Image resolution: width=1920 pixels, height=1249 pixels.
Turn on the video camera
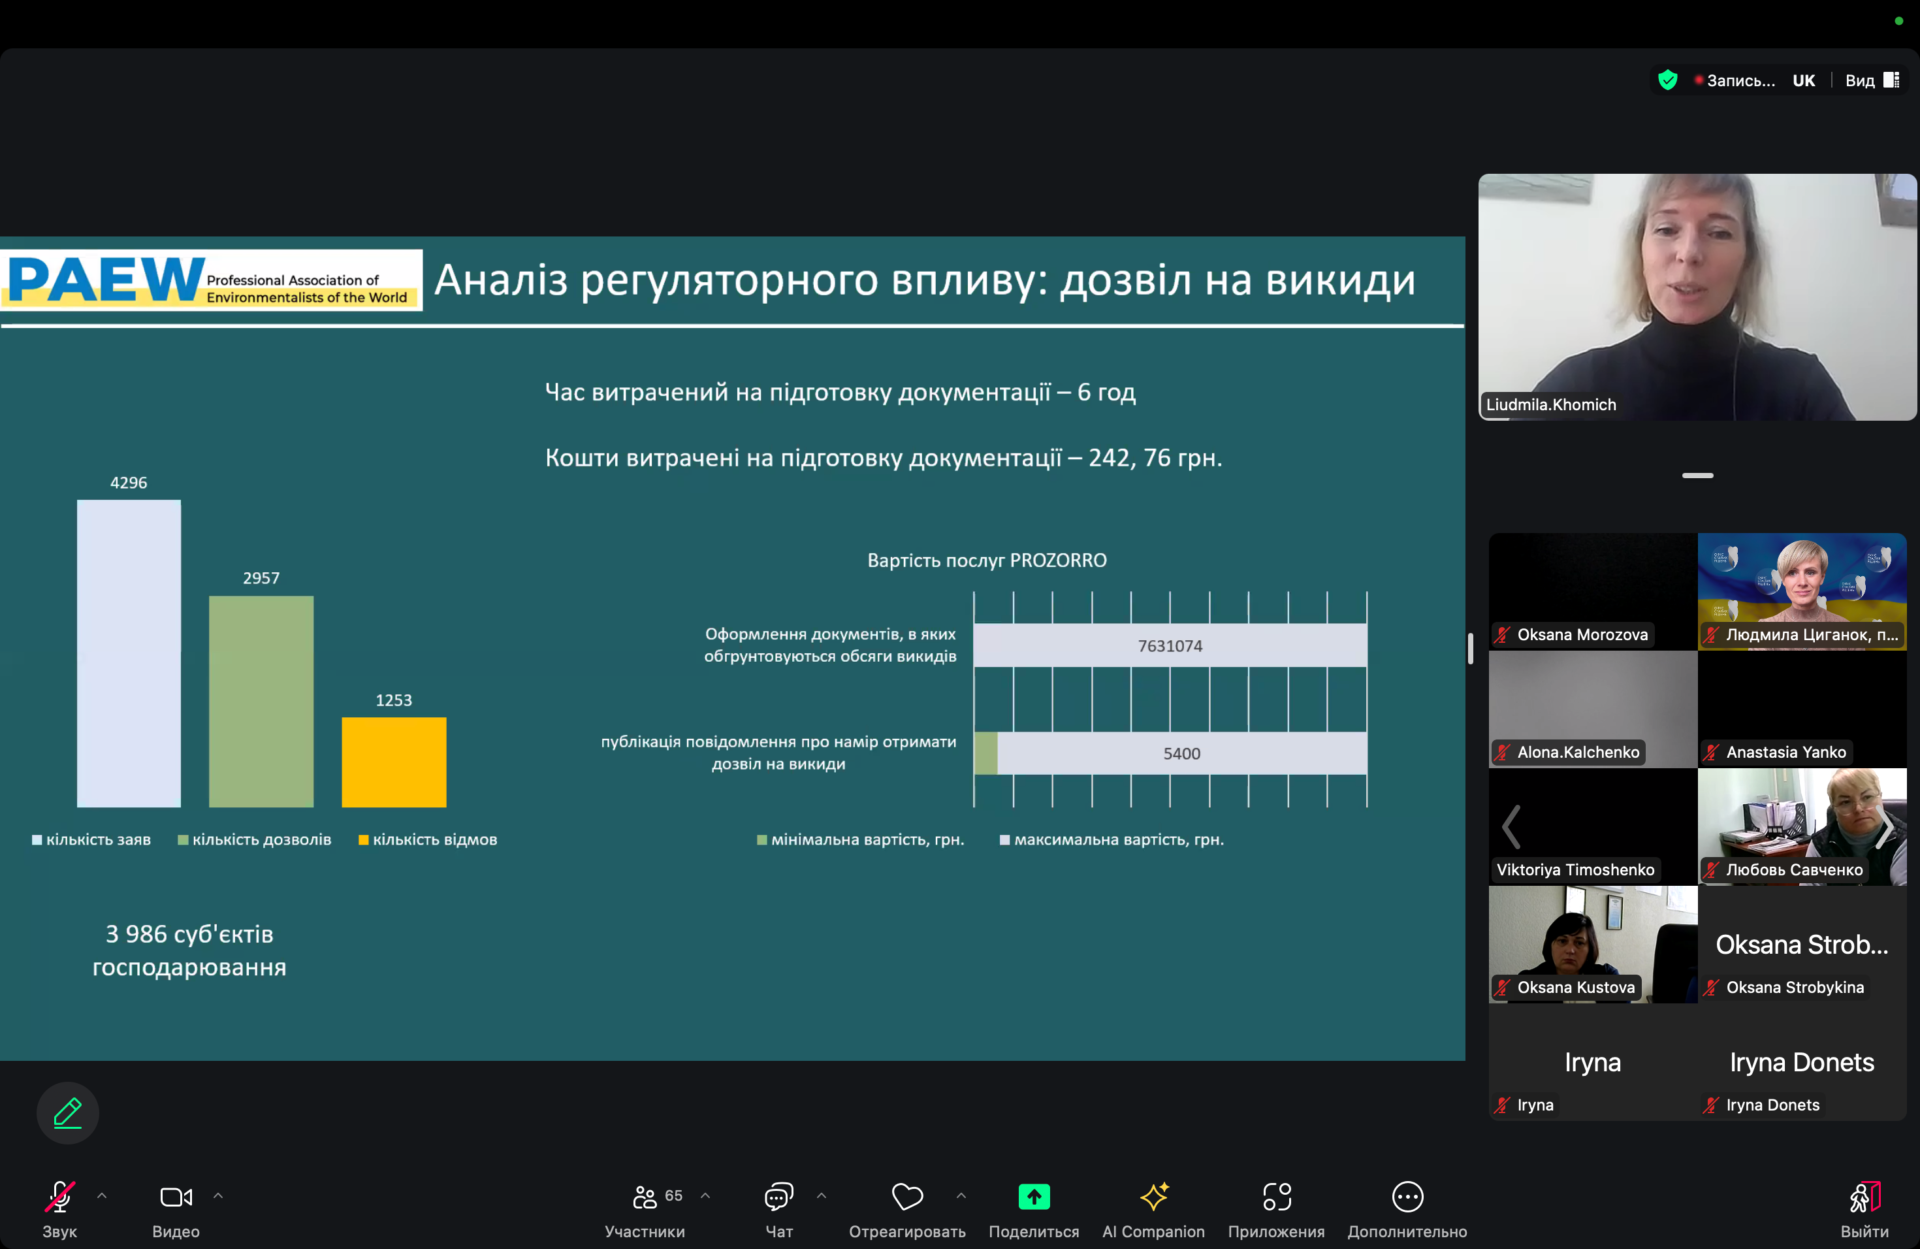(x=176, y=1197)
